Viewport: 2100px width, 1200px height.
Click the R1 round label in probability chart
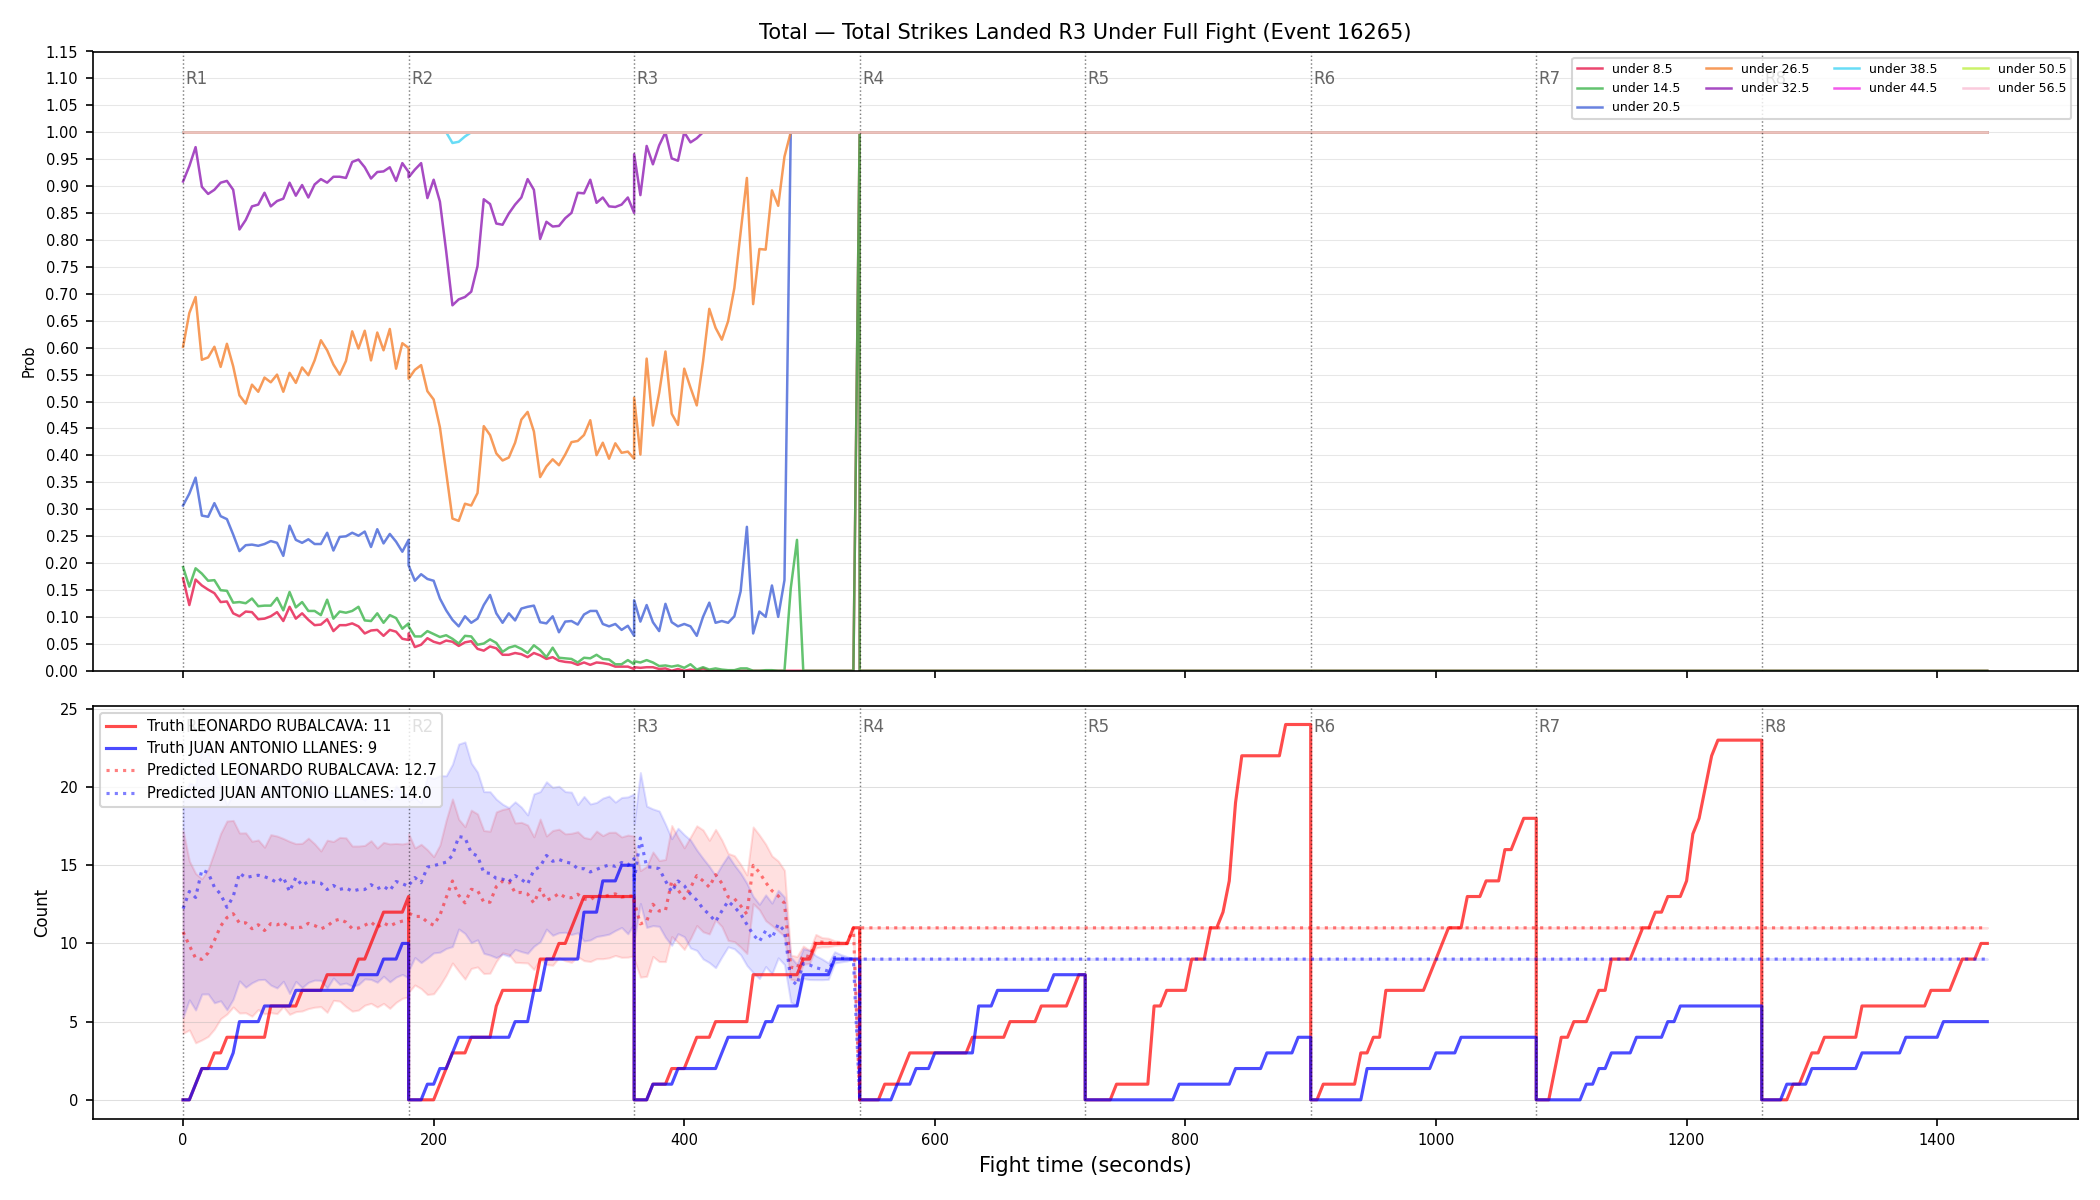click(x=196, y=78)
